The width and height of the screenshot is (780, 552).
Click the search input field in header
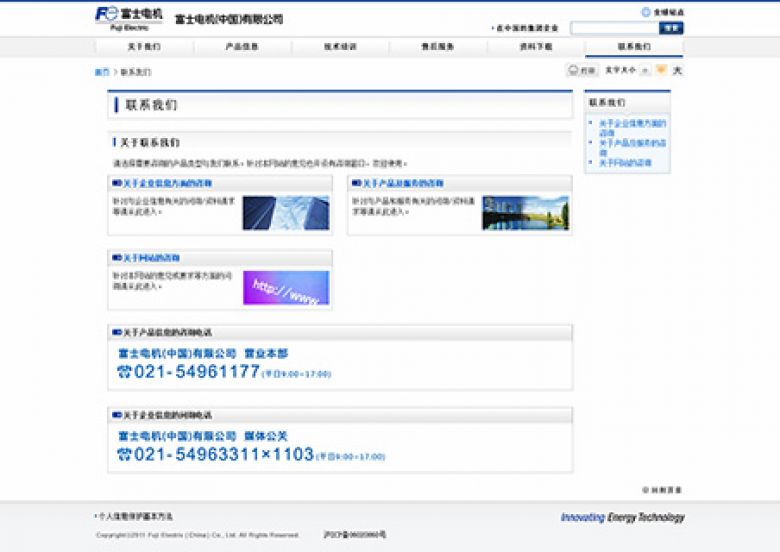pos(614,28)
